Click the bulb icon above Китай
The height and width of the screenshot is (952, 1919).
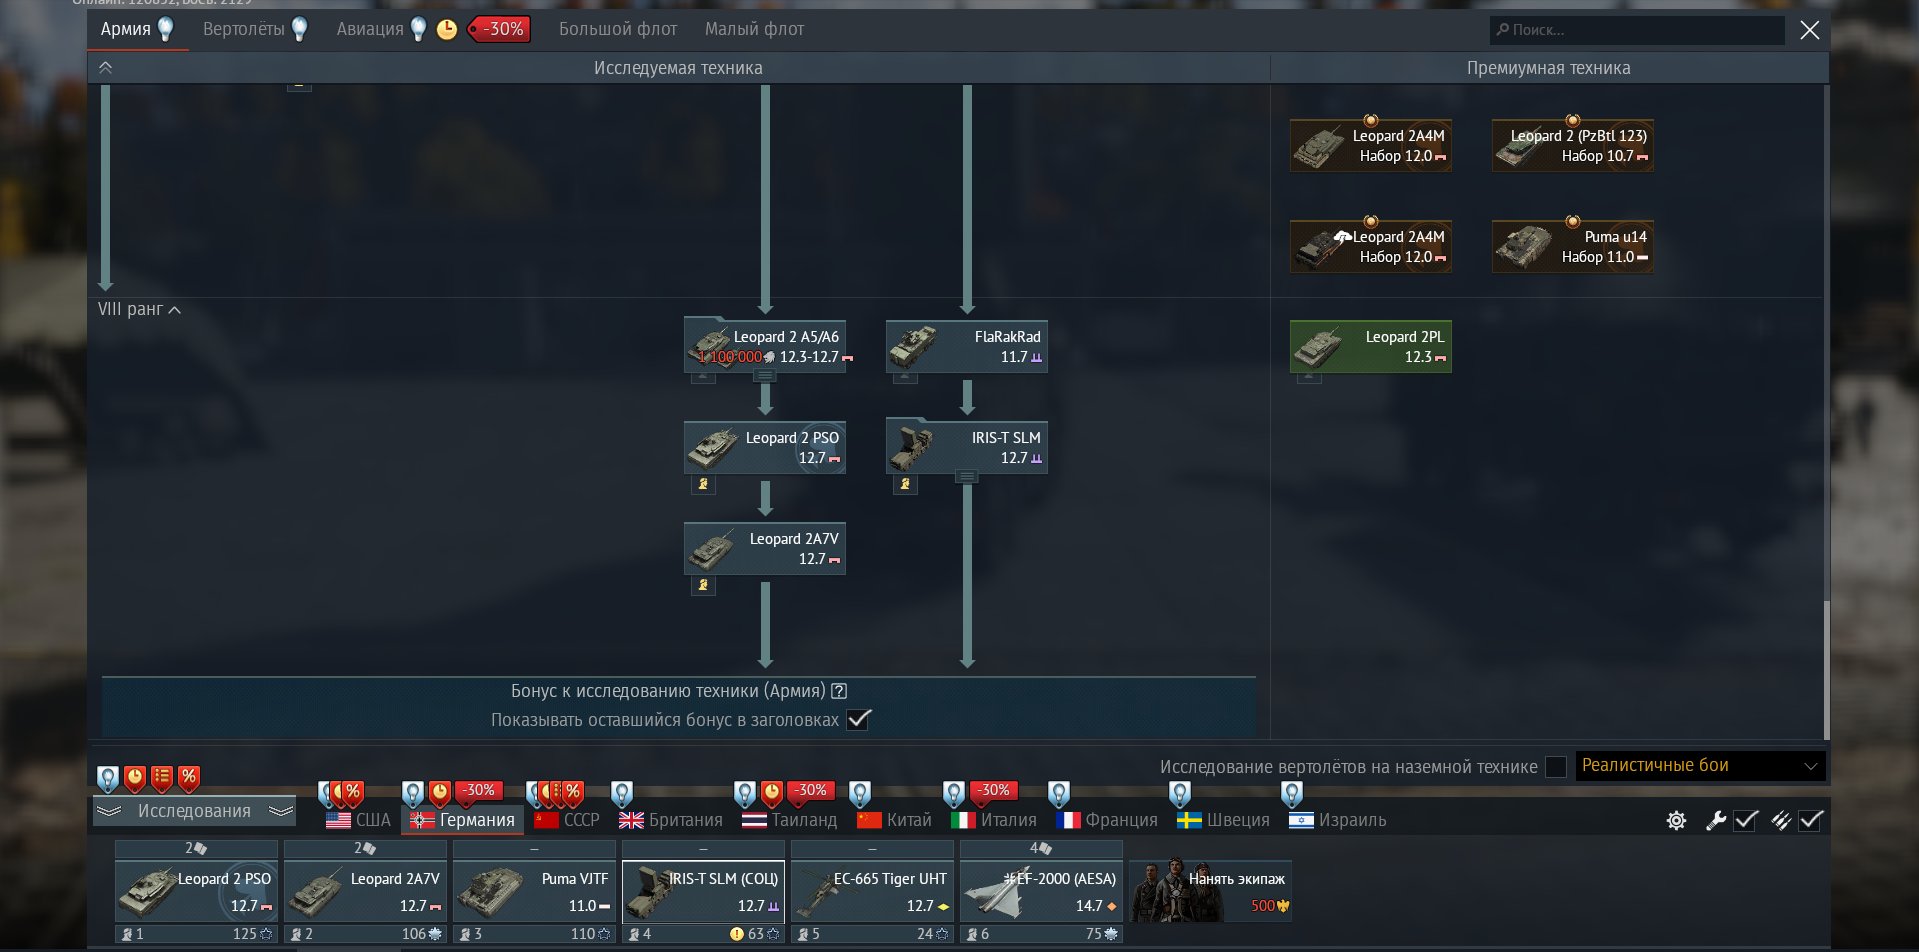tap(860, 794)
